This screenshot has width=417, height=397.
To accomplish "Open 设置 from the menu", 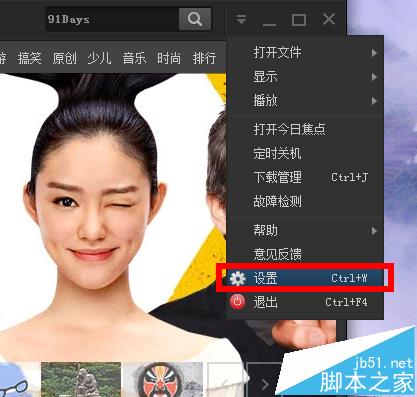I will click(305, 278).
